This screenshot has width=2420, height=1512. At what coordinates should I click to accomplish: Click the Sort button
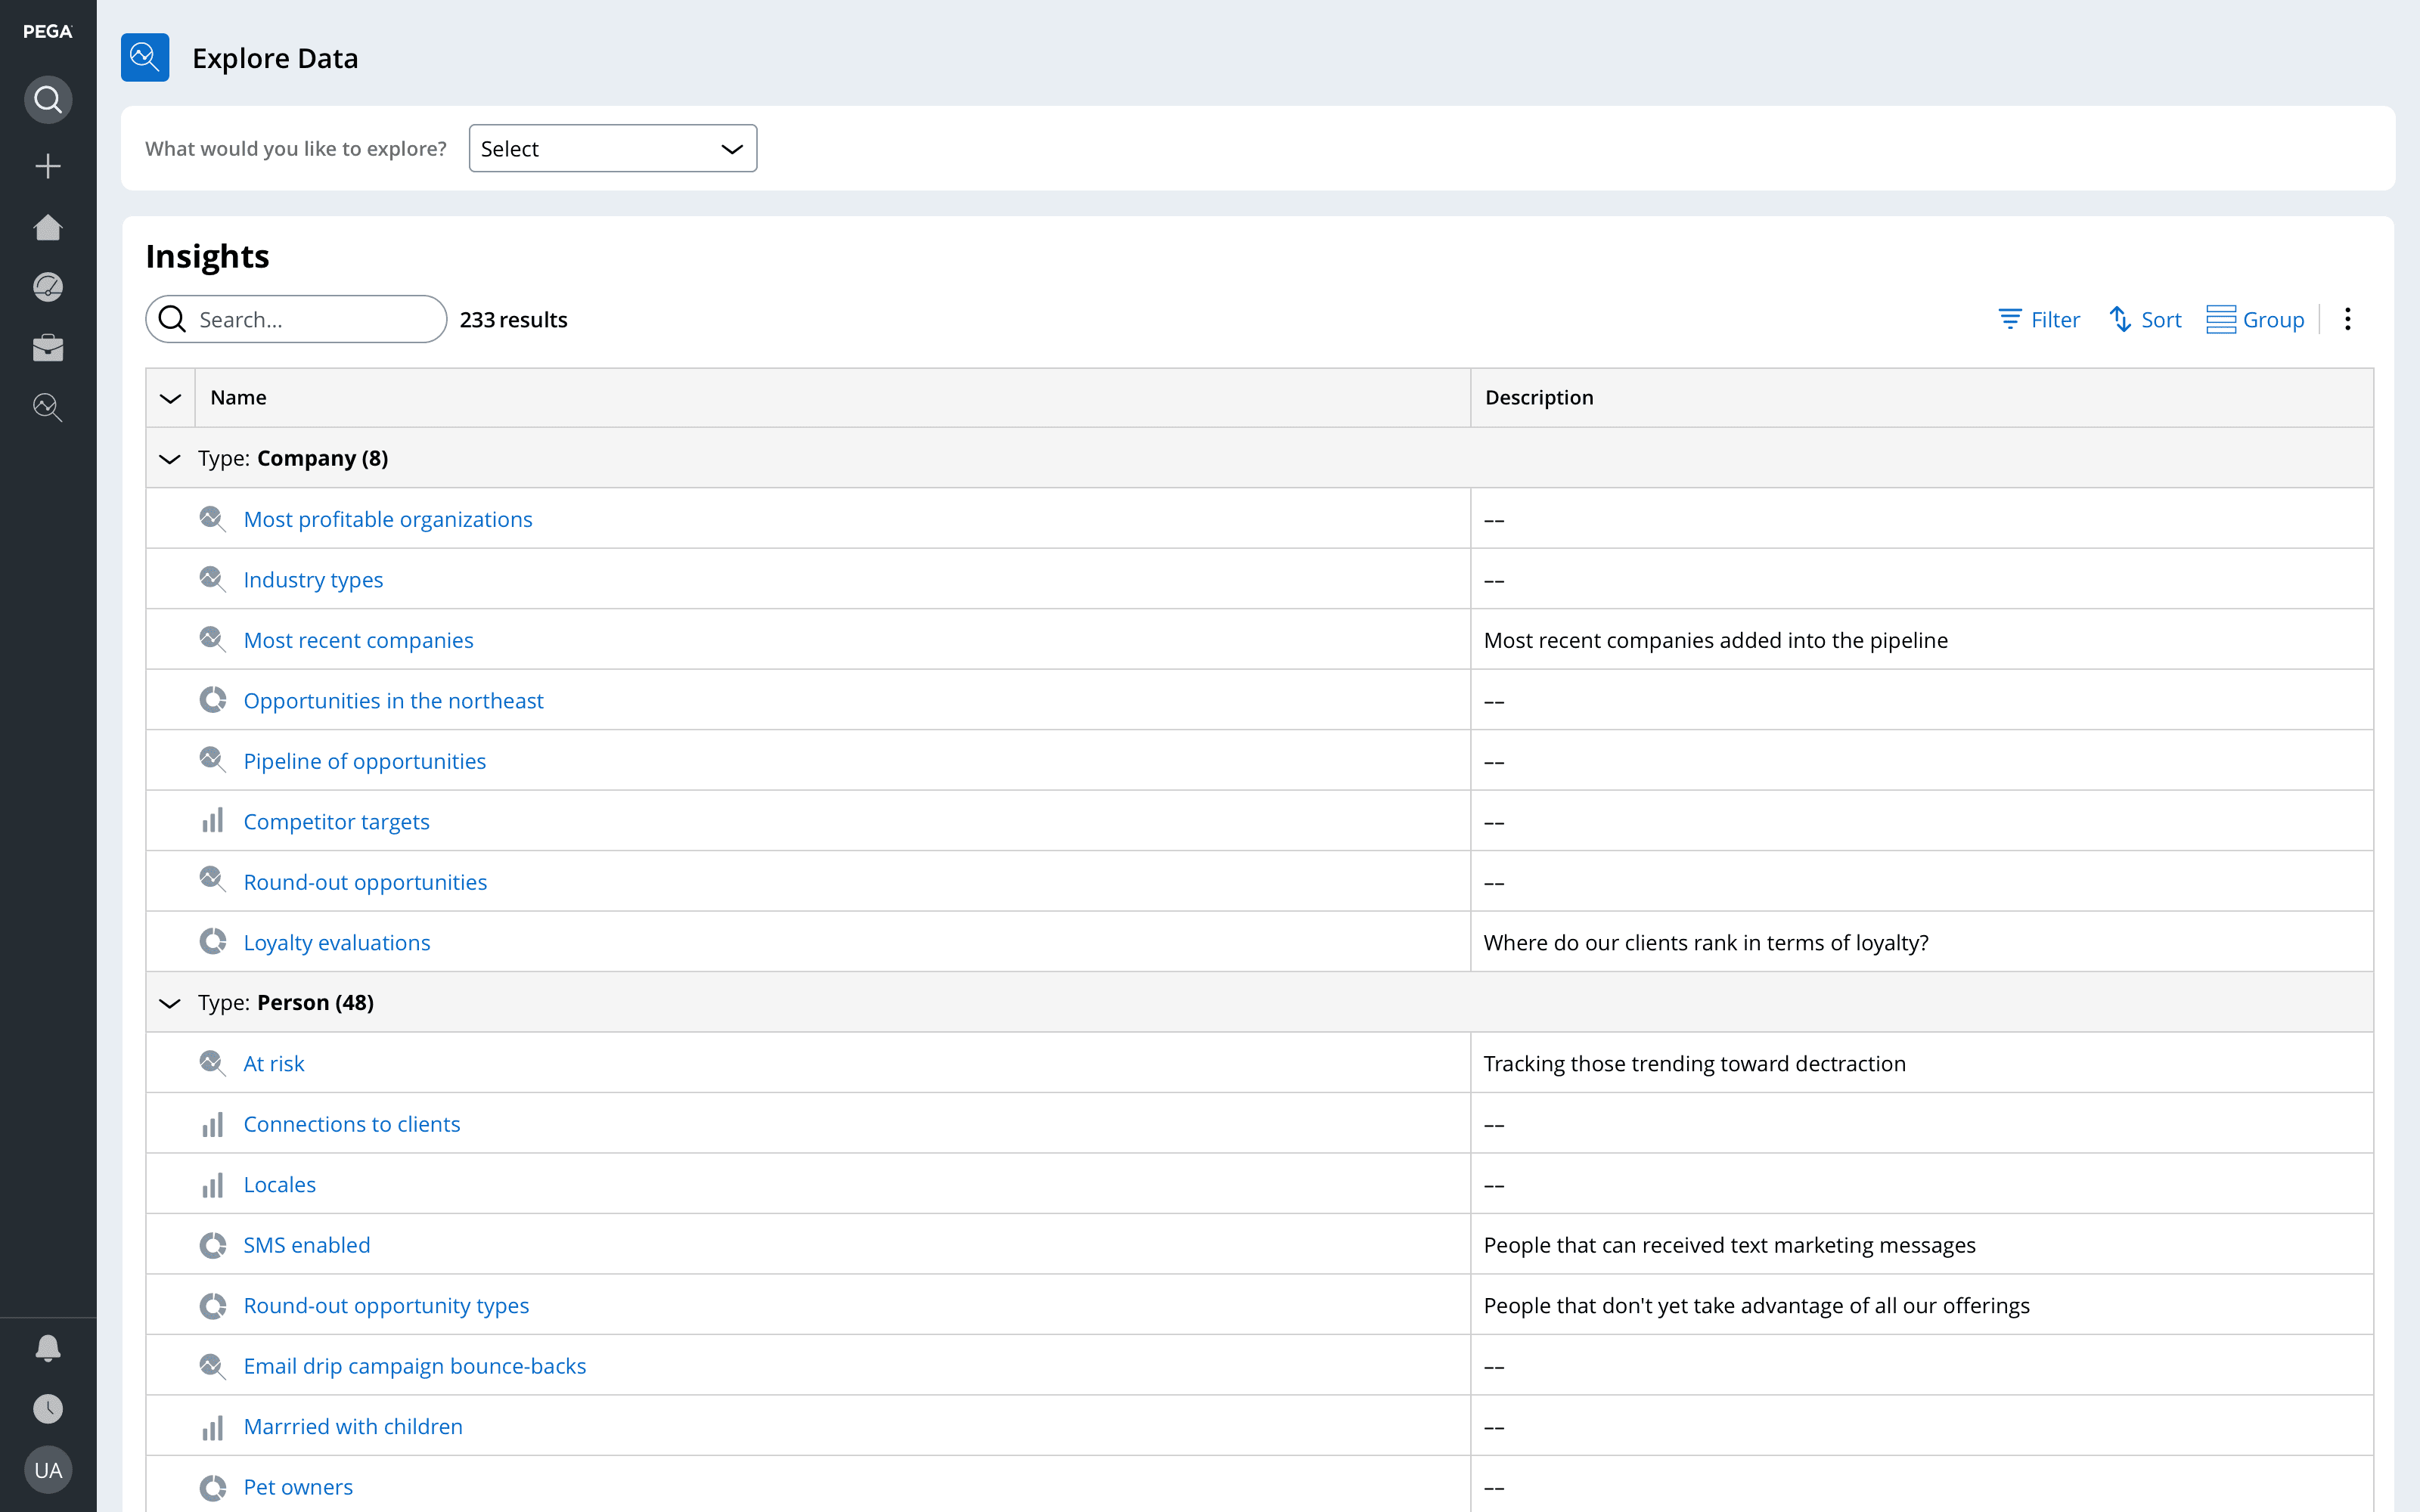coord(2145,320)
